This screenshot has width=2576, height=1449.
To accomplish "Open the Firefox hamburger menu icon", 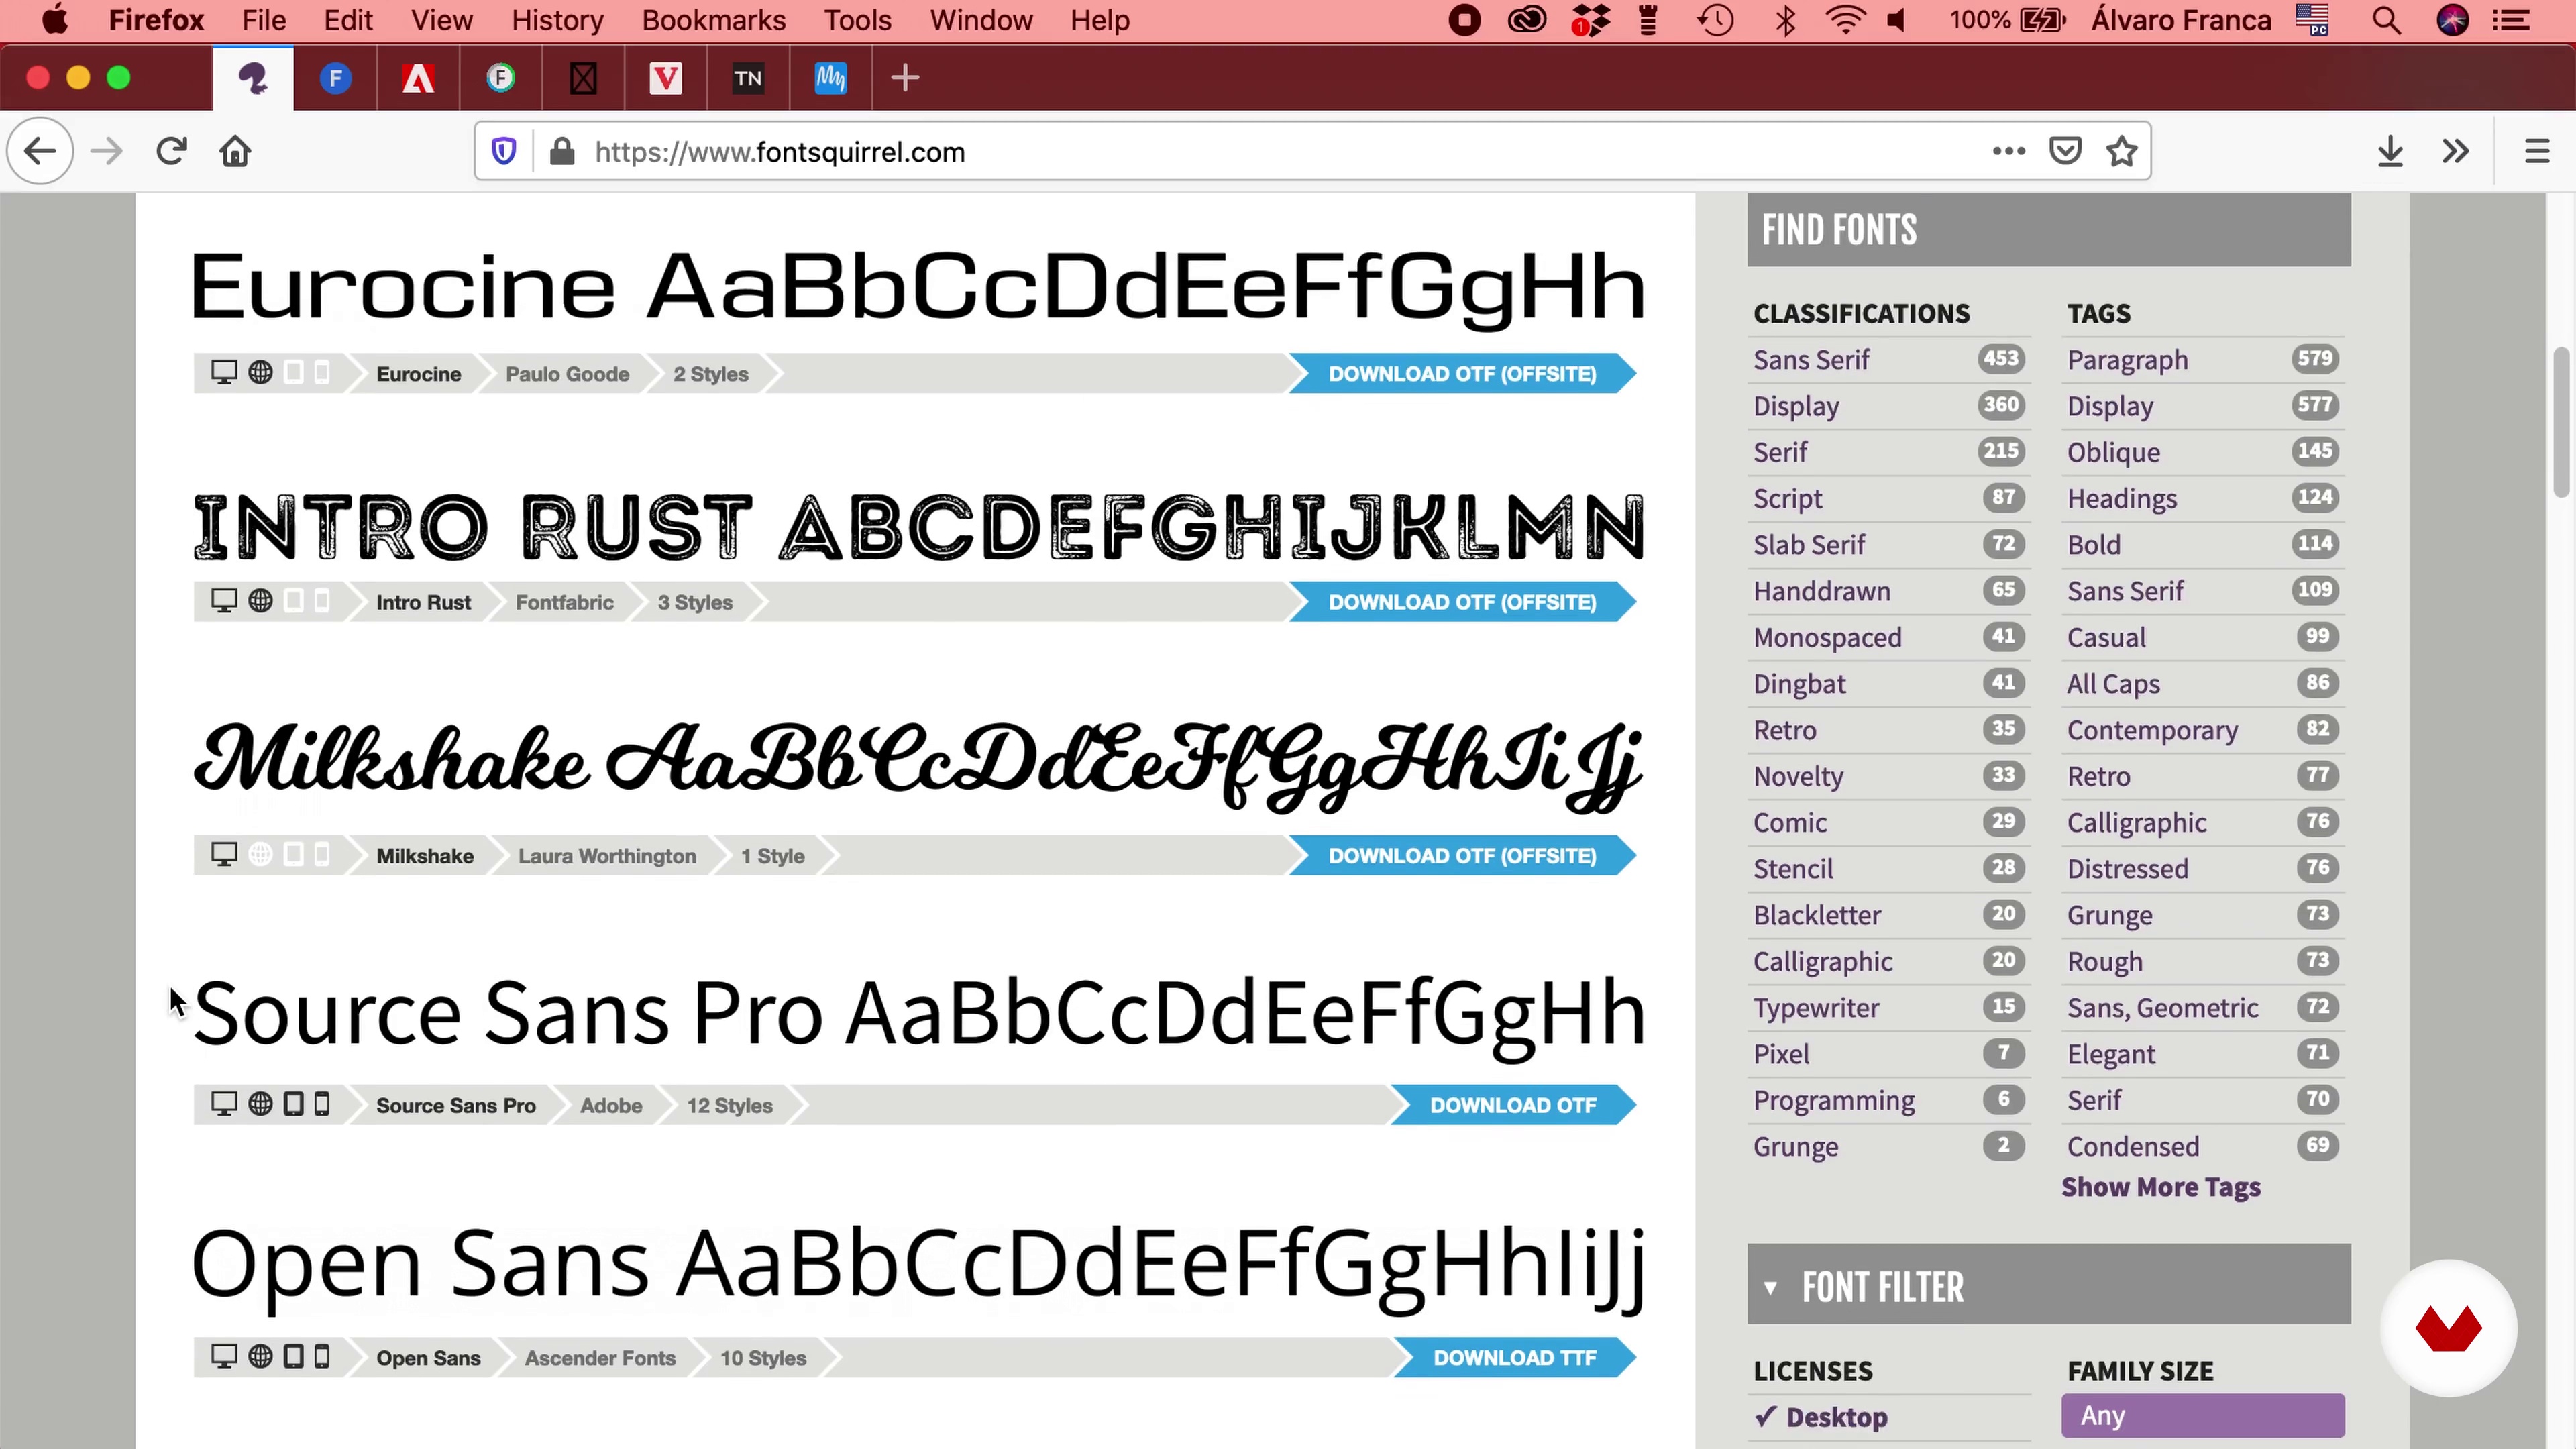I will pyautogui.click(x=2536, y=152).
